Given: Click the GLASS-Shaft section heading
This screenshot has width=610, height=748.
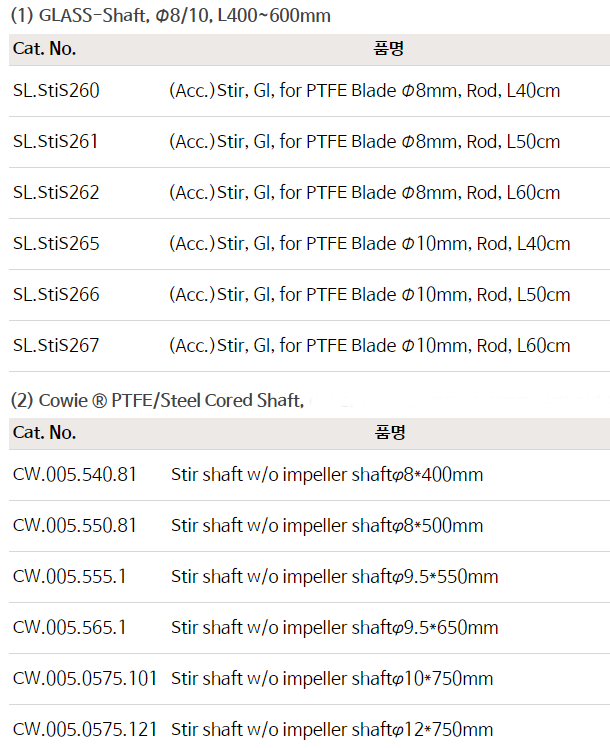Looking at the screenshot, I should (170, 16).
